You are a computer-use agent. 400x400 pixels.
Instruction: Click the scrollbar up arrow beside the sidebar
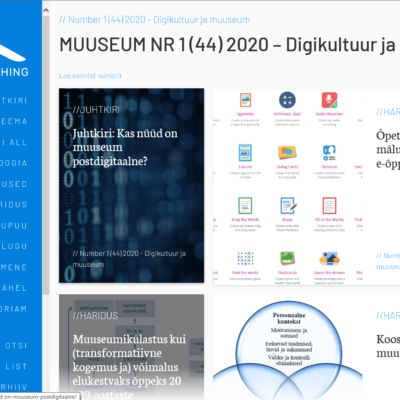pyautogui.click(x=46, y=10)
